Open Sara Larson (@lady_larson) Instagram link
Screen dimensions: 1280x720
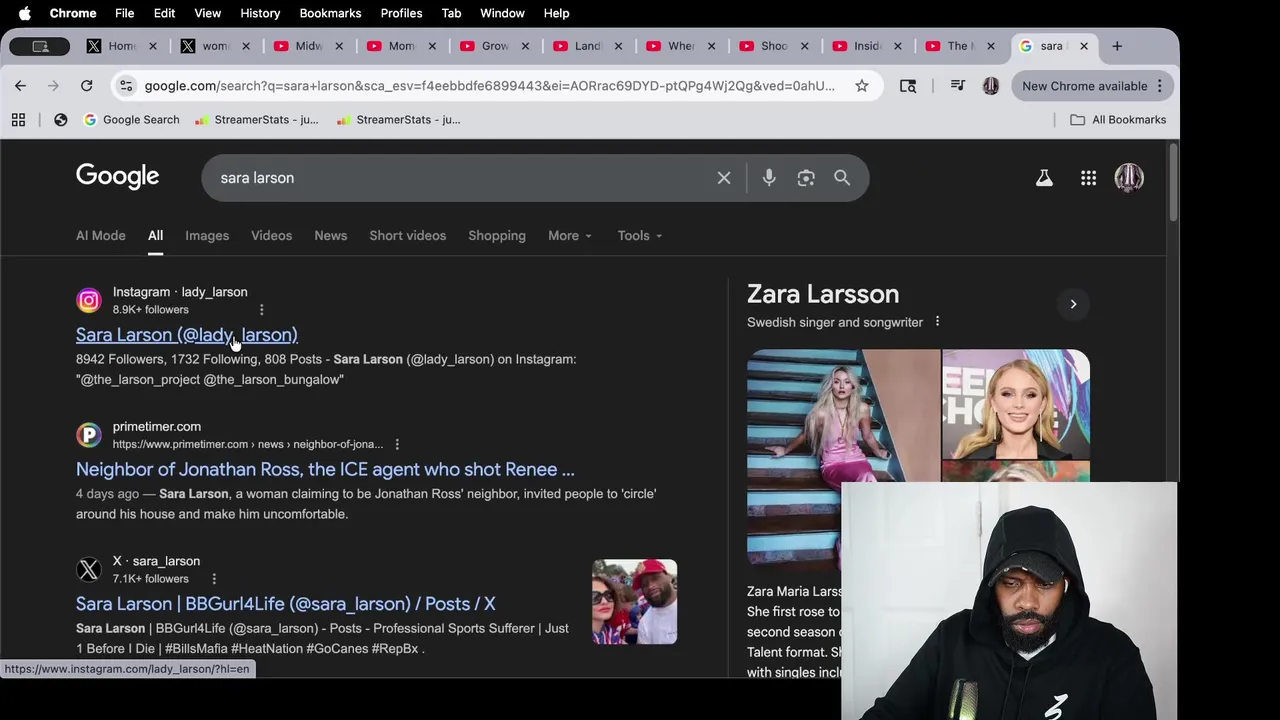[x=187, y=335]
